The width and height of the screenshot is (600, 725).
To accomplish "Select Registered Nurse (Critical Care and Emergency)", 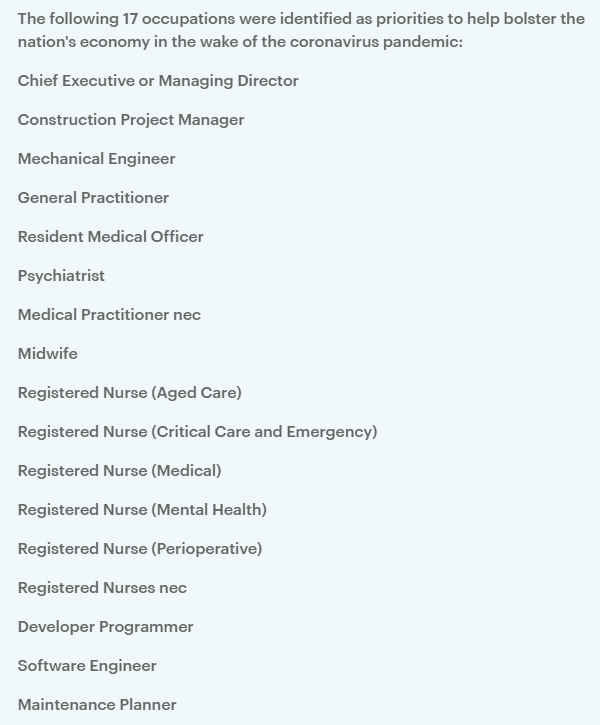I will (197, 432).
